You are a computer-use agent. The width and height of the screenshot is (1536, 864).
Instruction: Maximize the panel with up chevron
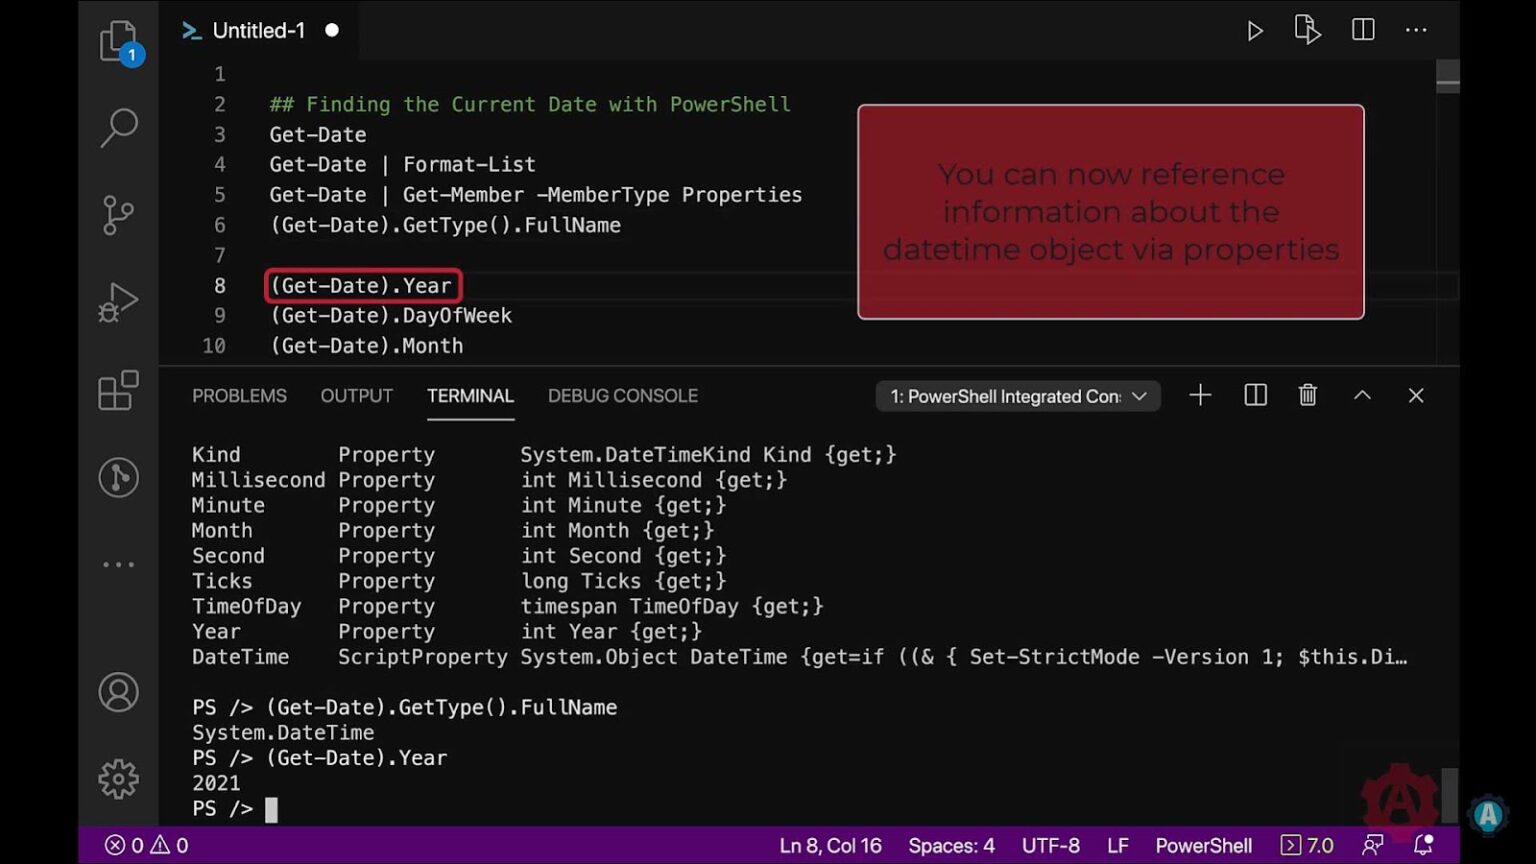tap(1362, 396)
